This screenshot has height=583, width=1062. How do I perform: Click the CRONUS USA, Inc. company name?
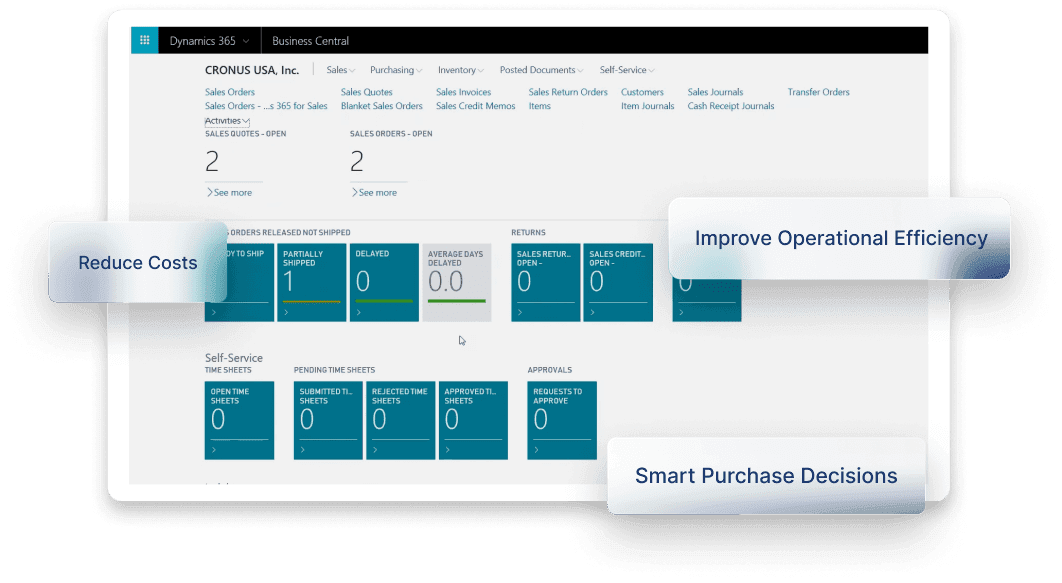[x=252, y=70]
